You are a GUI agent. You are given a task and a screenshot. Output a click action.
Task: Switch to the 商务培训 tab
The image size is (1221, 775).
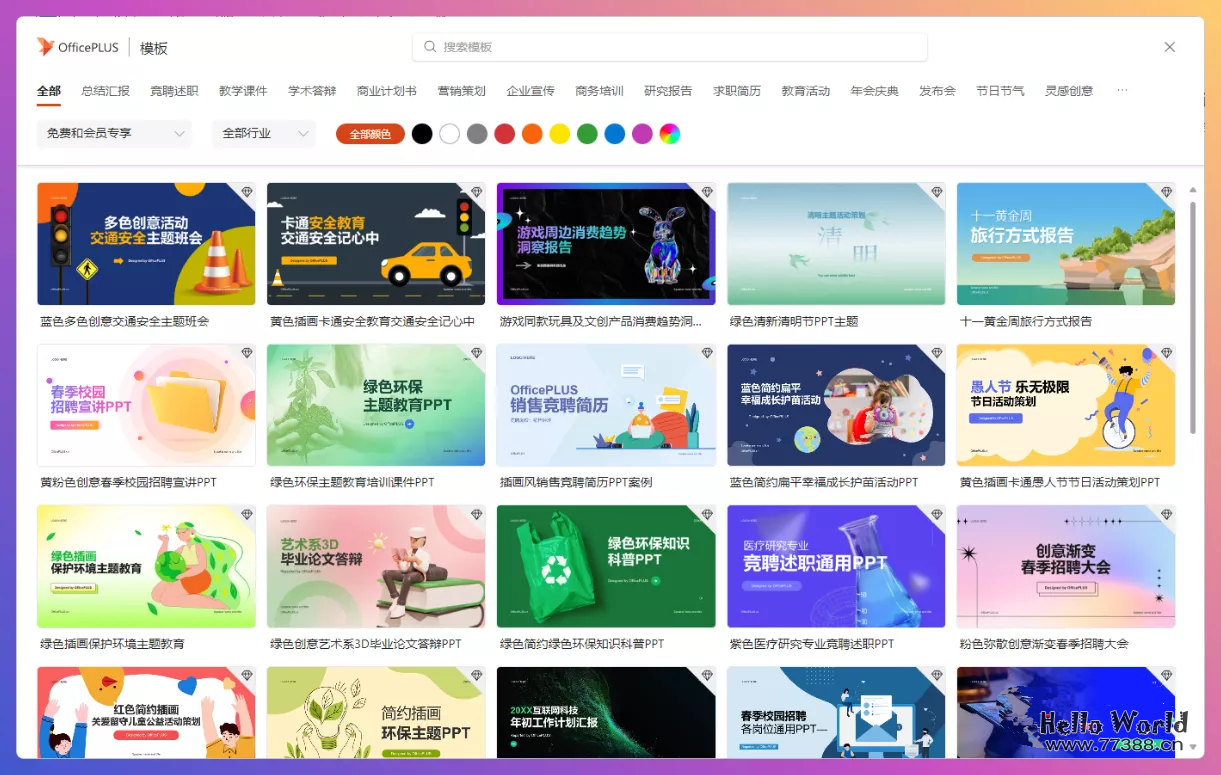click(x=599, y=91)
